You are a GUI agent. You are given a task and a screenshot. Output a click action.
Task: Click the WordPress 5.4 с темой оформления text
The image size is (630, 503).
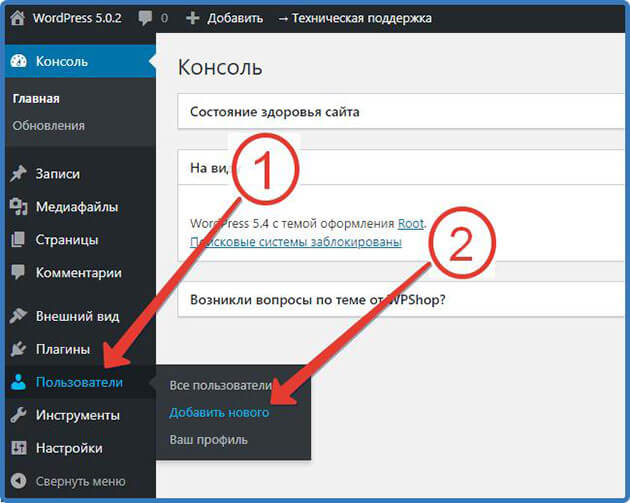coord(292,223)
